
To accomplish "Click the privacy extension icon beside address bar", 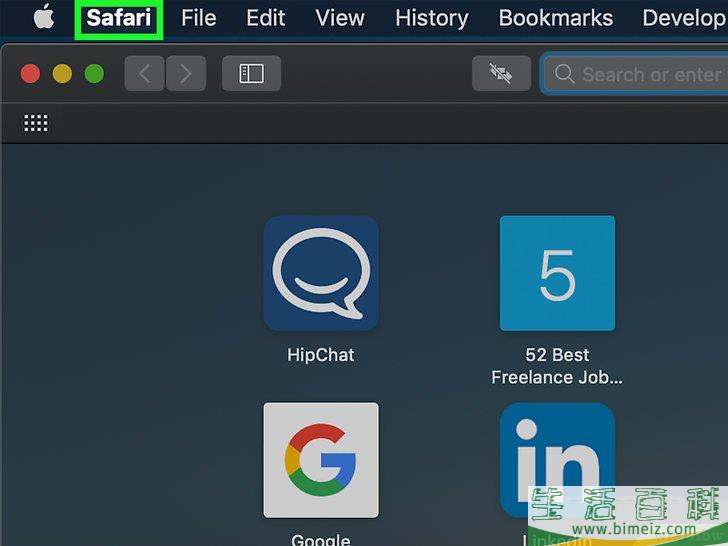I will pyautogui.click(x=501, y=73).
